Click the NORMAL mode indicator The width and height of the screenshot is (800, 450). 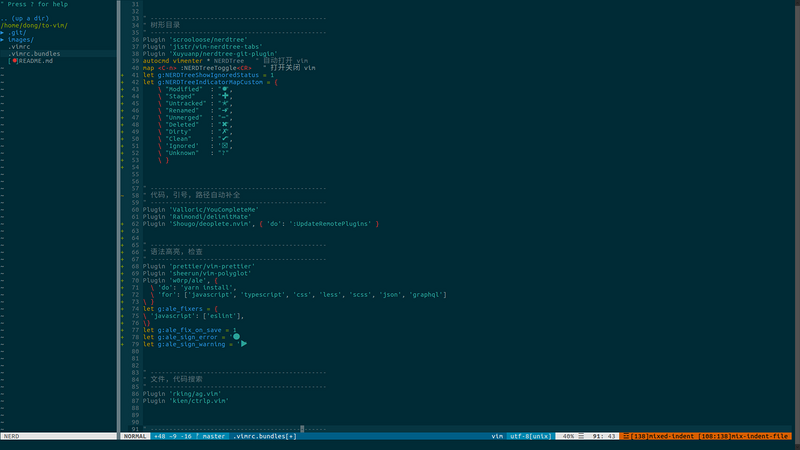[135, 436]
